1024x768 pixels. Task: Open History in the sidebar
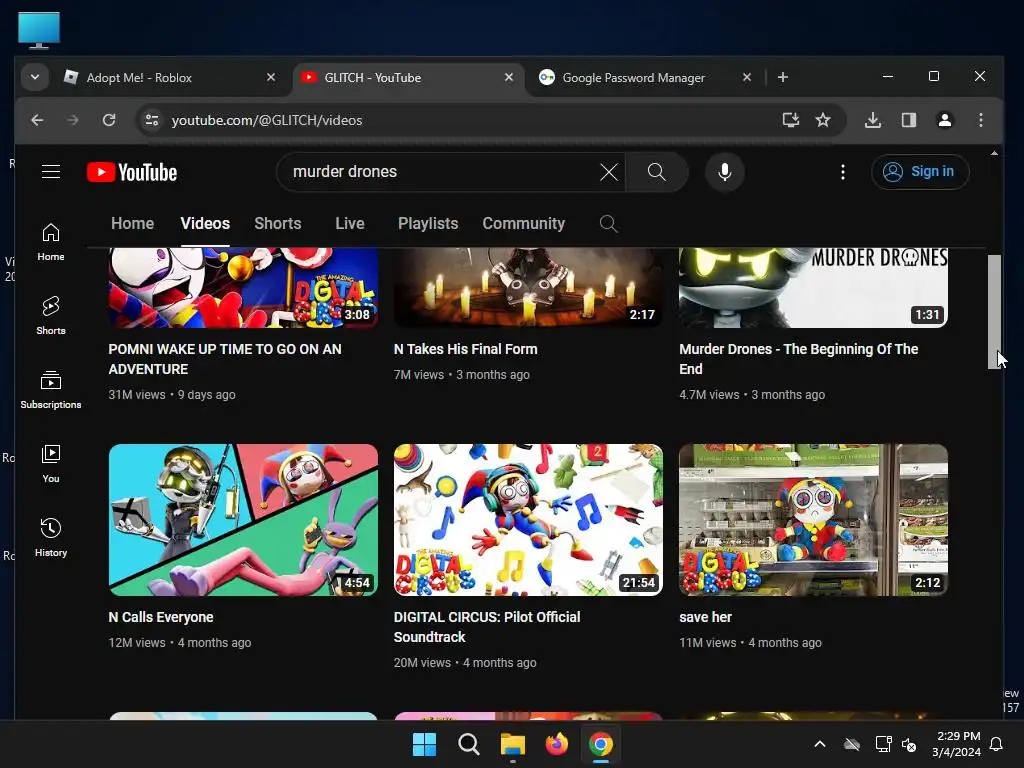51,537
